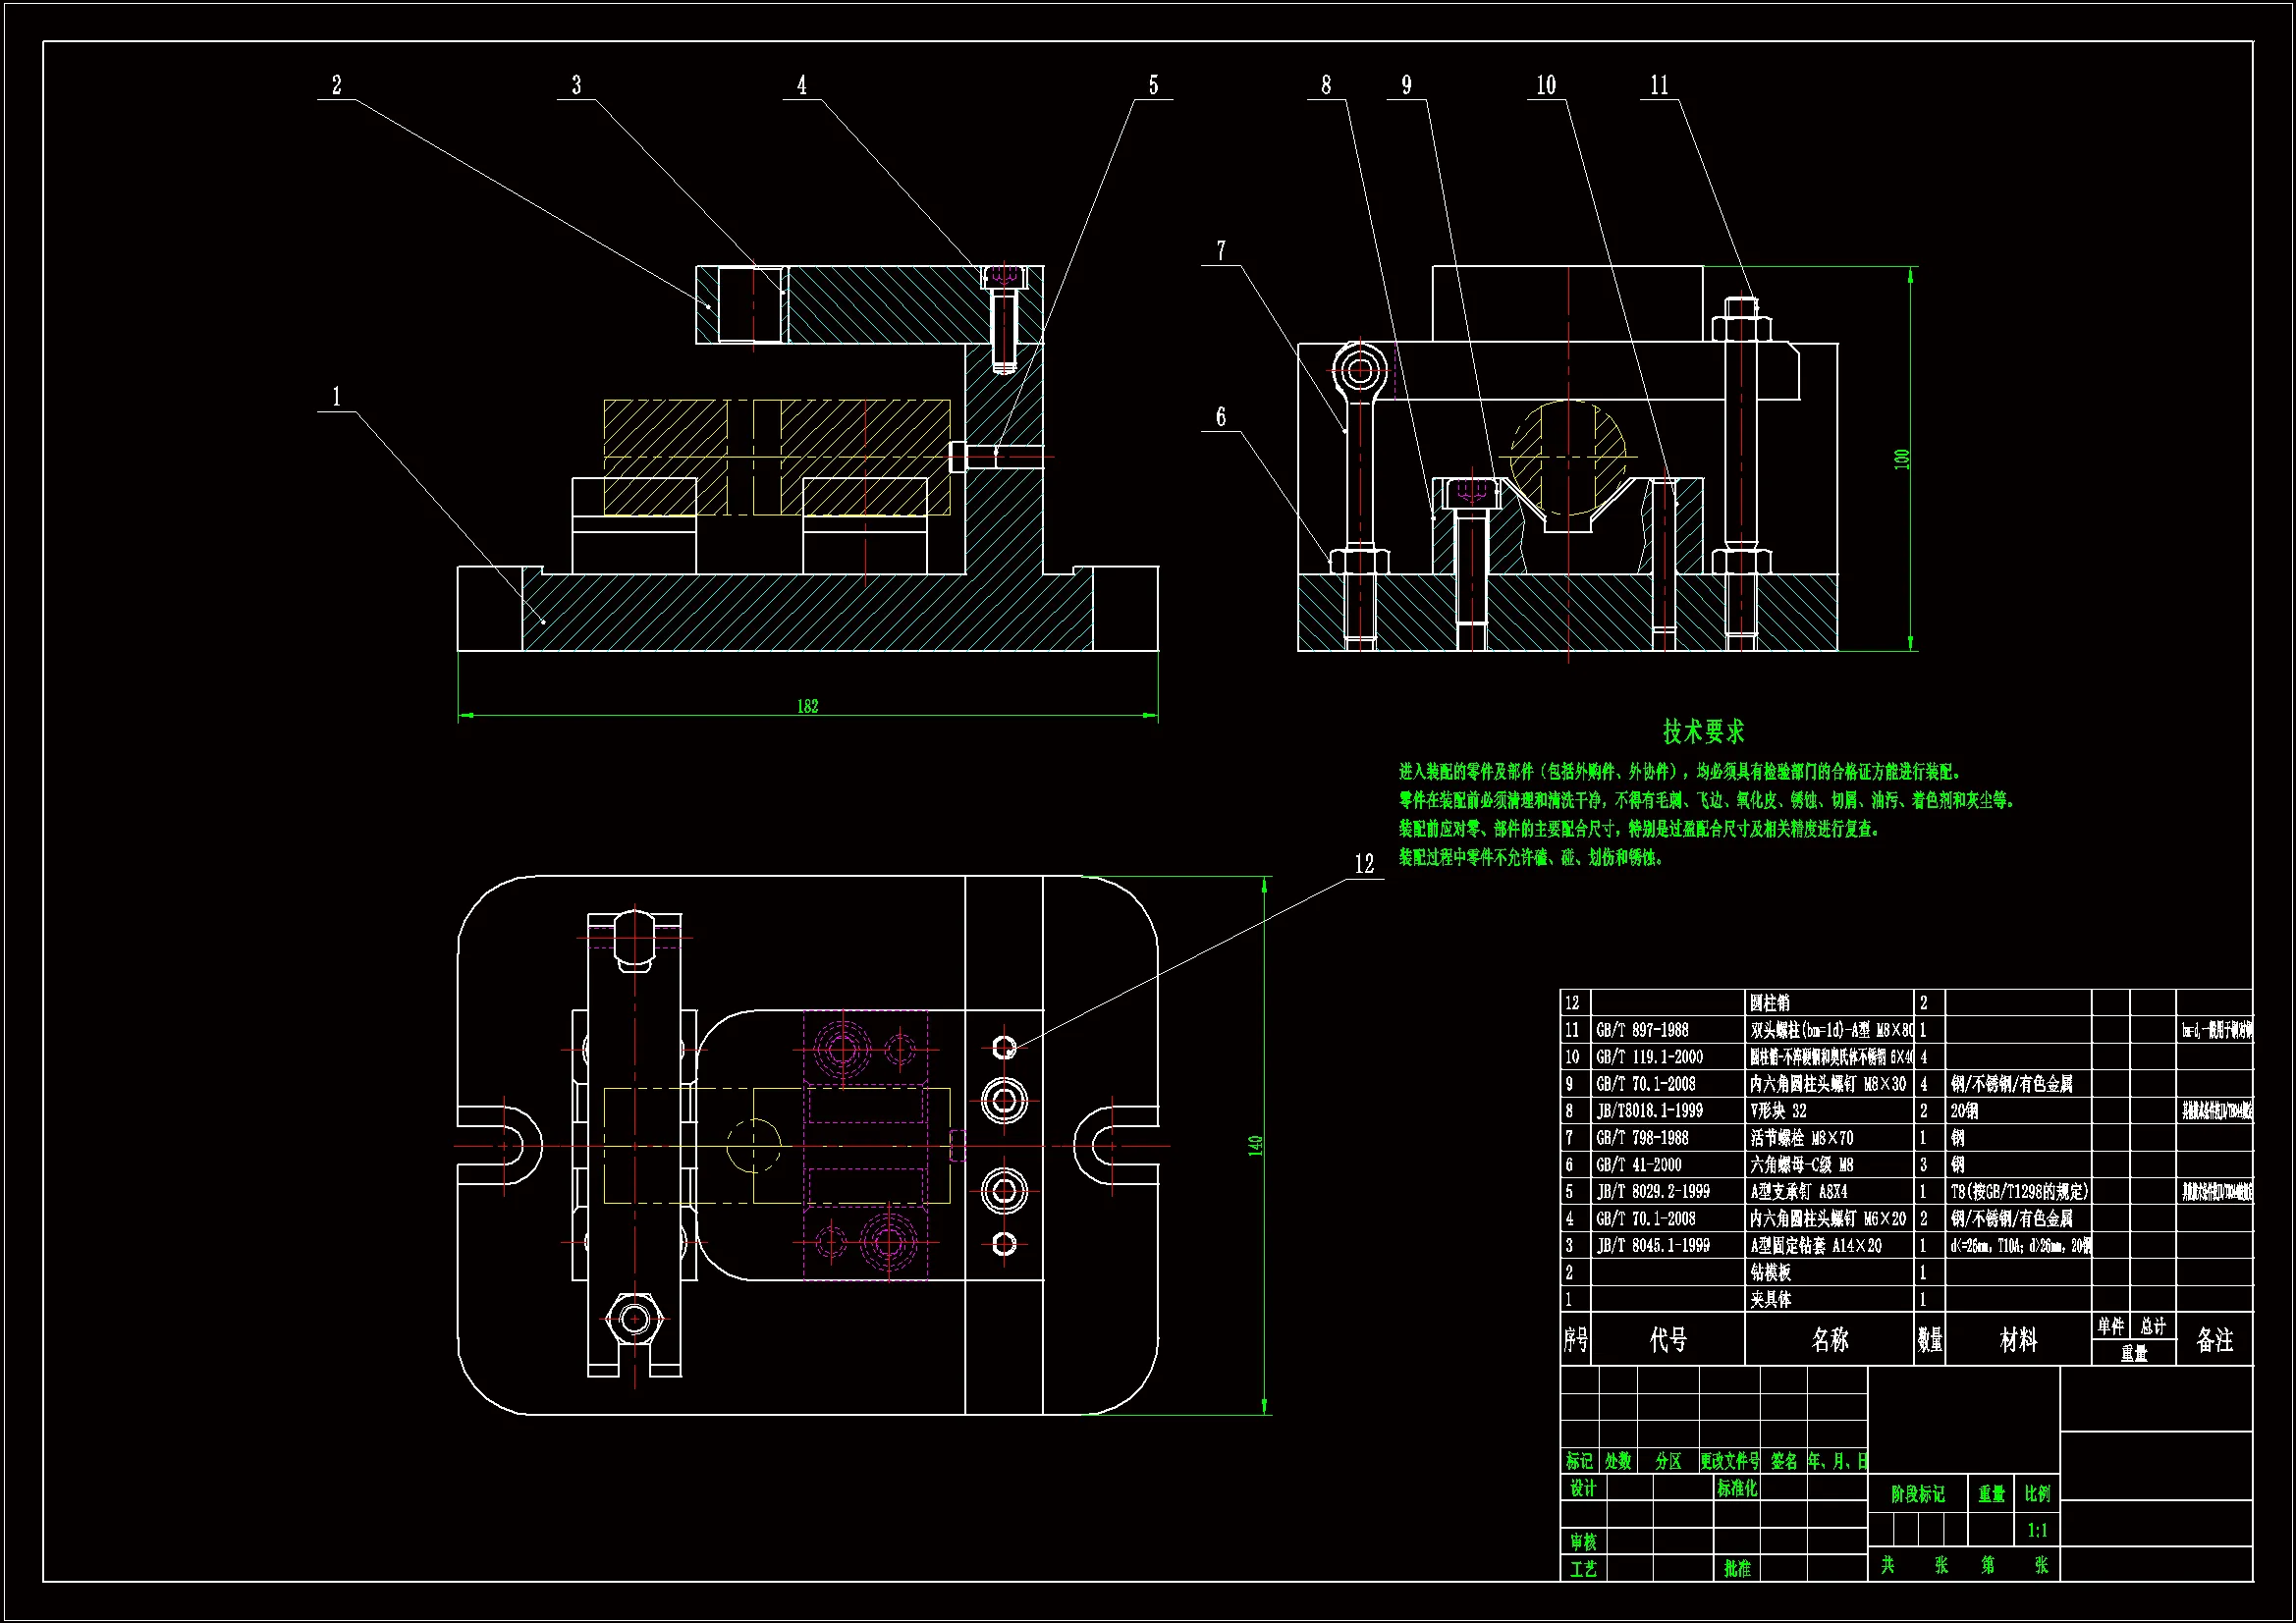The image size is (2296, 1623).
Task: Select the 备注 column header
Action: (2214, 1340)
